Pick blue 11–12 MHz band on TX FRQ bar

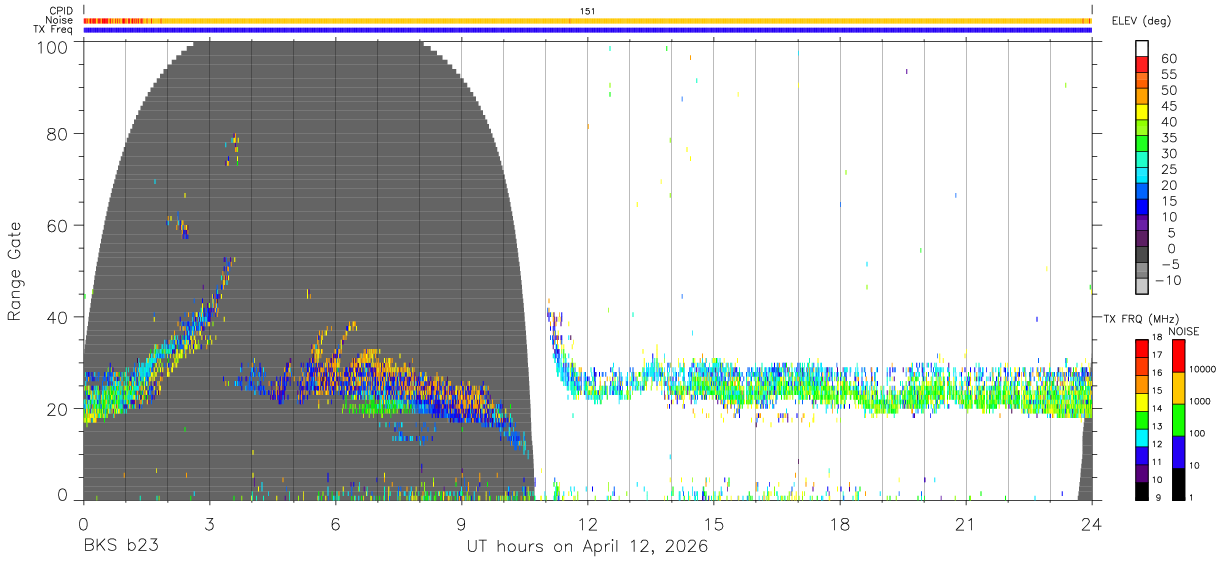pos(1141,455)
